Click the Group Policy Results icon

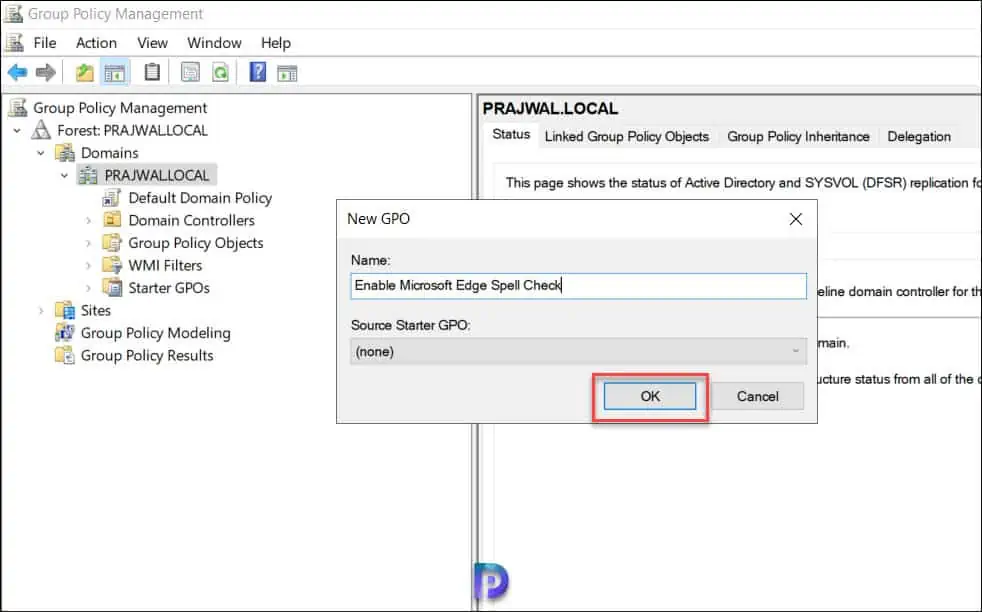click(x=65, y=355)
